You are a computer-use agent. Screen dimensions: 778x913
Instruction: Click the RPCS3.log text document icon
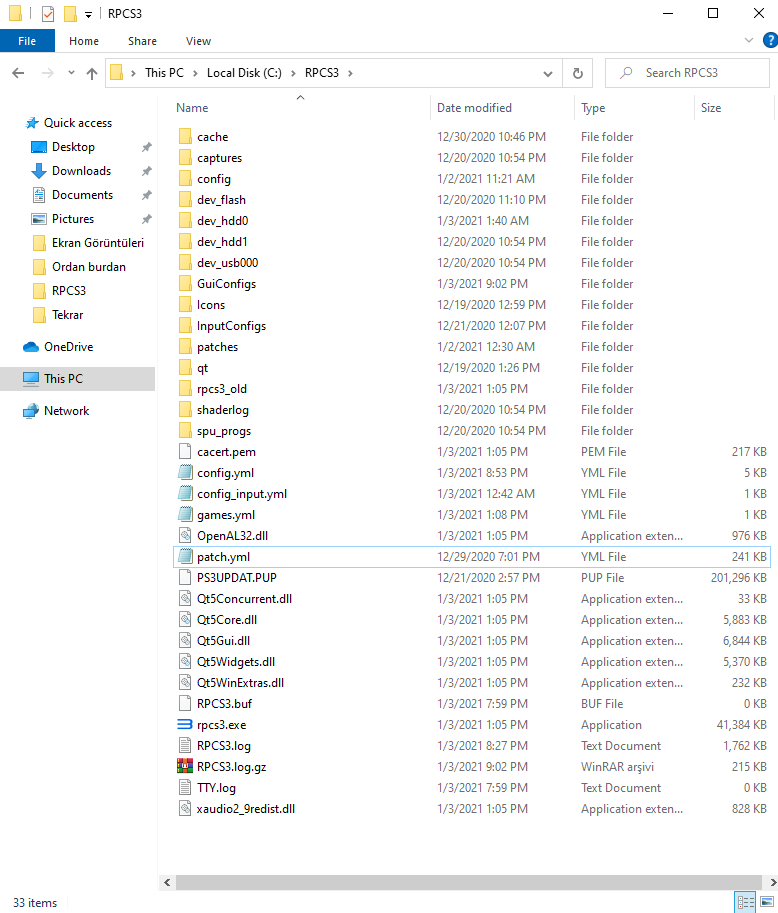tap(185, 745)
